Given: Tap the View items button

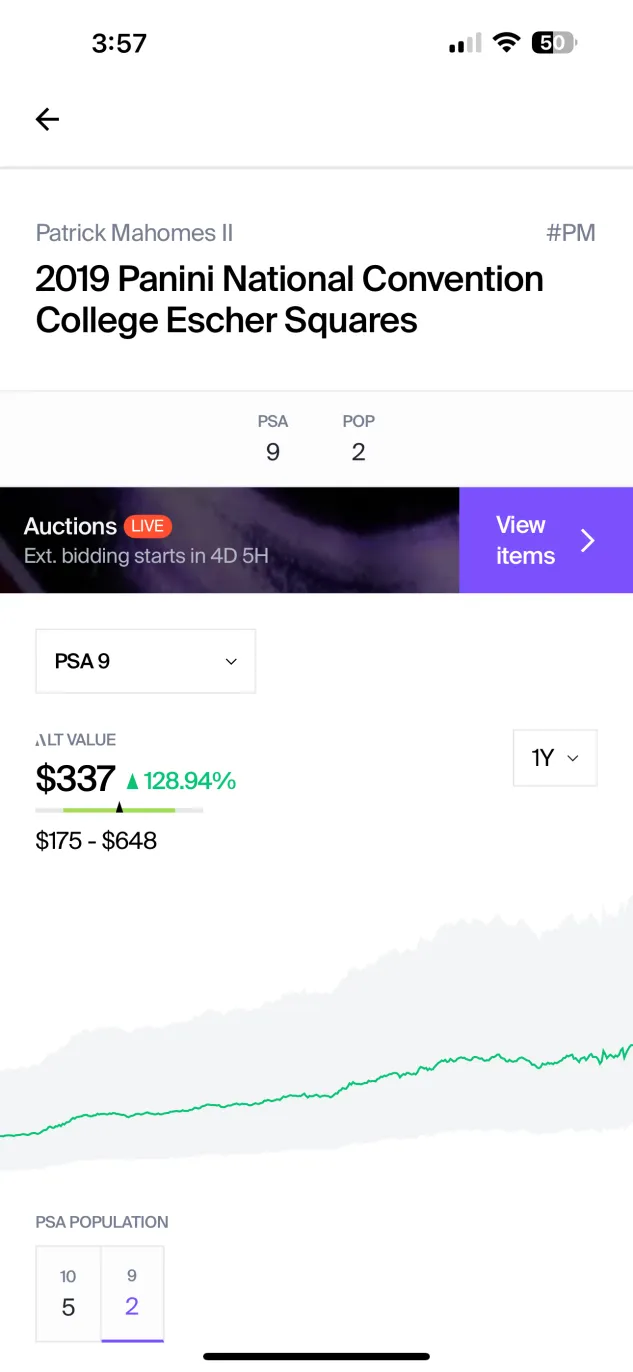Looking at the screenshot, I should coord(546,540).
